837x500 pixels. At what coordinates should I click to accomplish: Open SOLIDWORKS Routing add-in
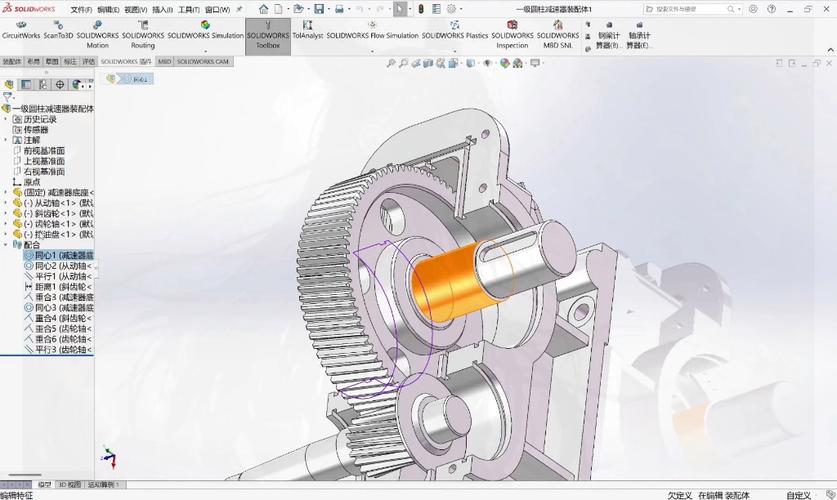(x=143, y=35)
